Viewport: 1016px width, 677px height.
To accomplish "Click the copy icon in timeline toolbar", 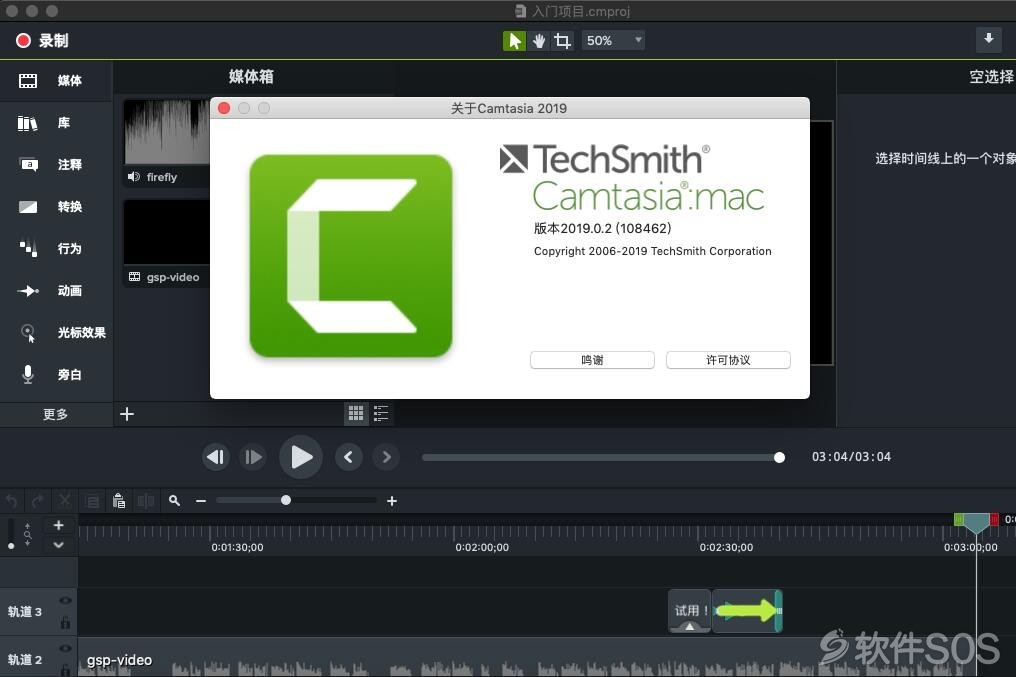I will coord(93,501).
